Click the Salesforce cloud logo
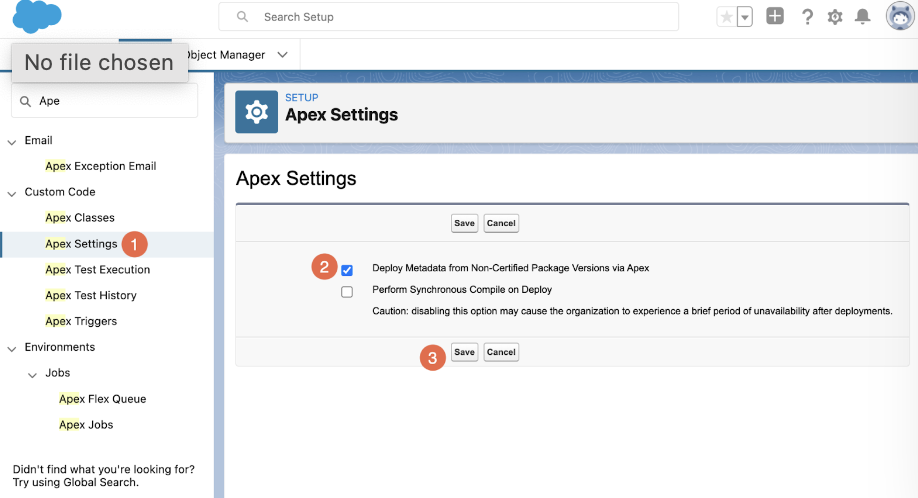Viewport: 918px width, 498px height. pyautogui.click(x=37, y=16)
